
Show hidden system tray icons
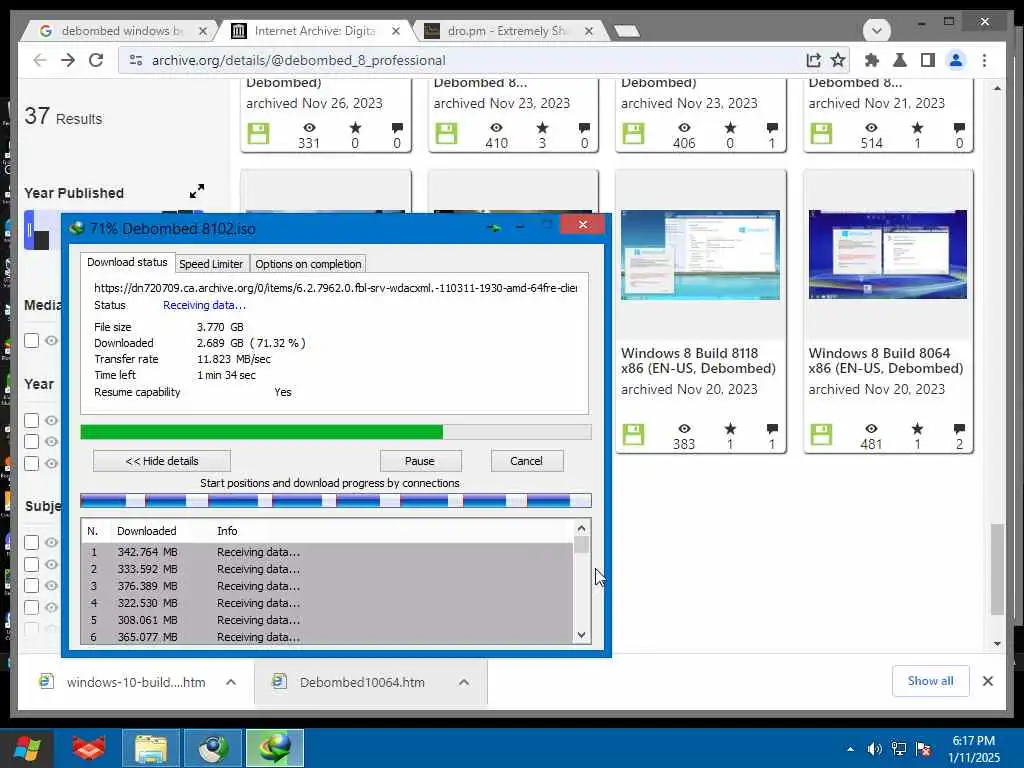[850, 749]
